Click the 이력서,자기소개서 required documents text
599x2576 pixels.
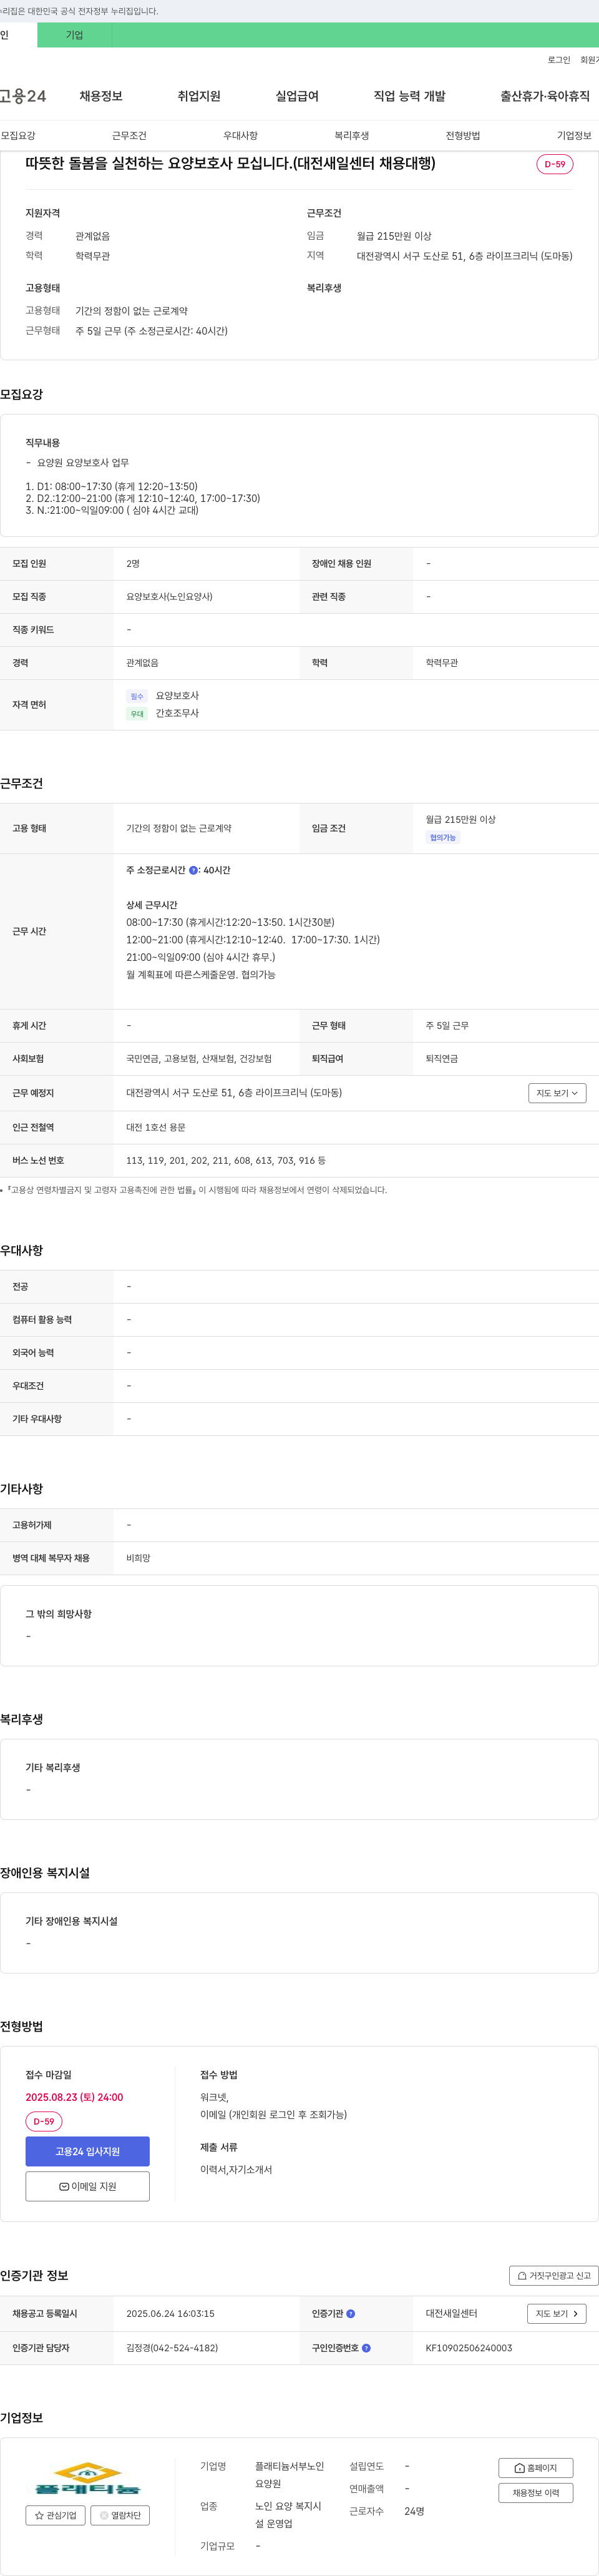tap(236, 2169)
